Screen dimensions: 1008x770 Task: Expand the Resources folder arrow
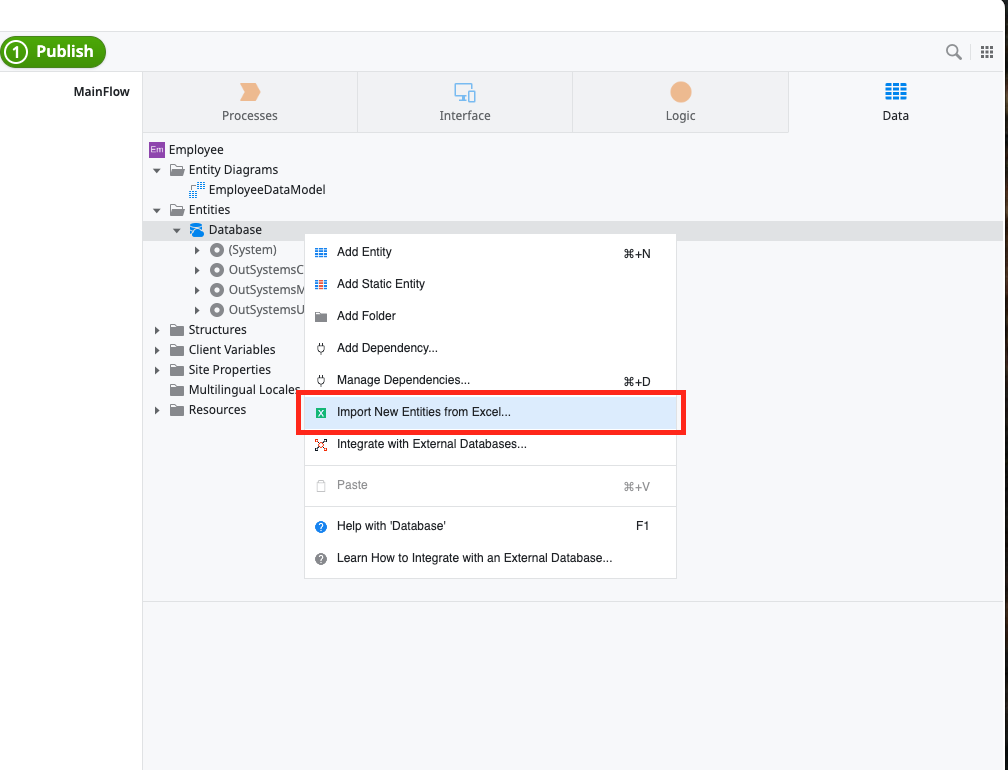point(158,409)
